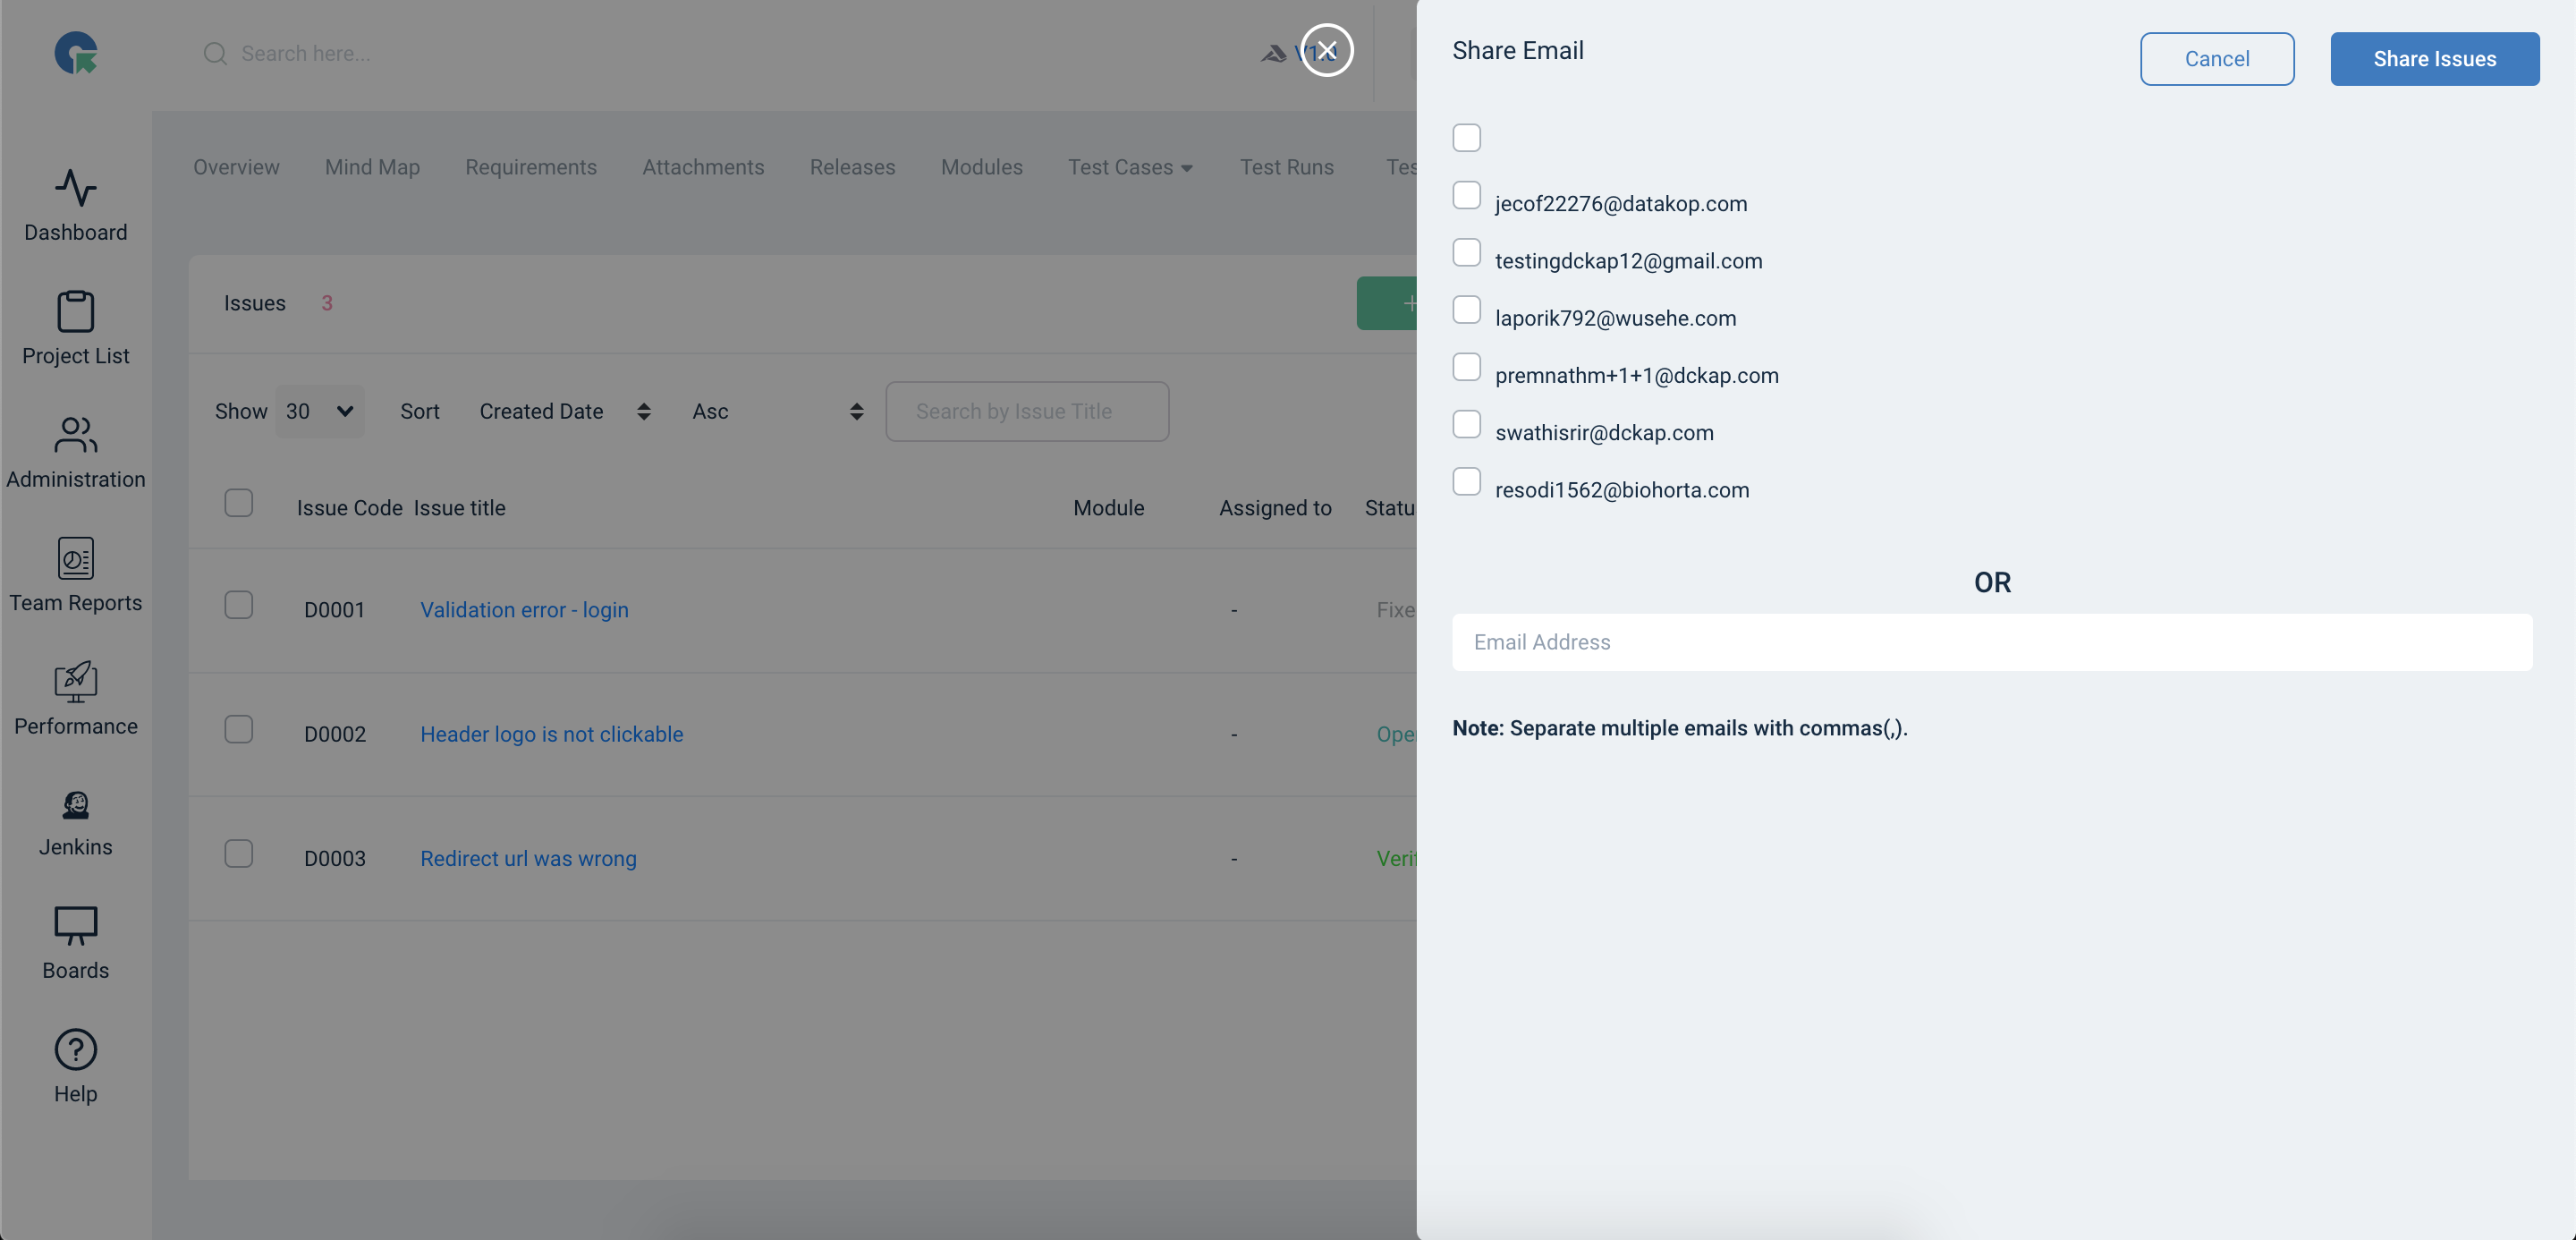Open the Created Date sort dropdown
Viewport: 2576px width, 1240px height.
(x=566, y=411)
